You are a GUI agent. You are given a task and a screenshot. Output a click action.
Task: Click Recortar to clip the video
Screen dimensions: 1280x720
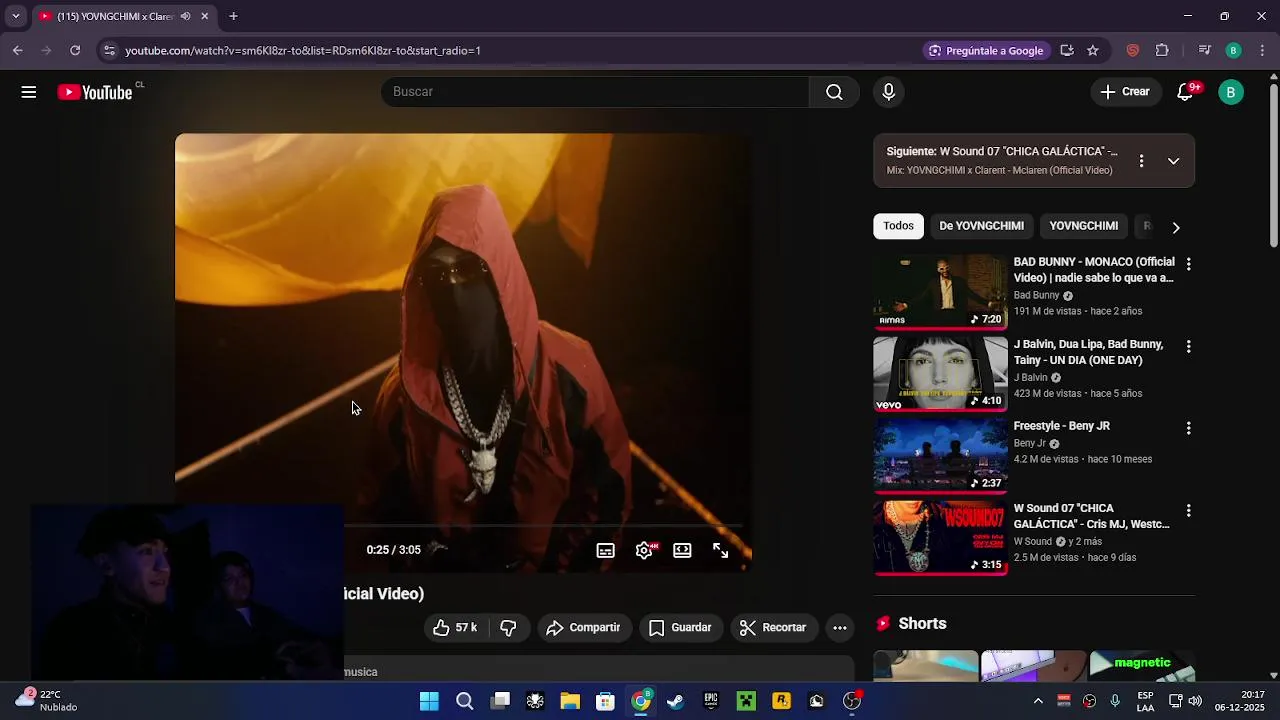[x=773, y=628]
